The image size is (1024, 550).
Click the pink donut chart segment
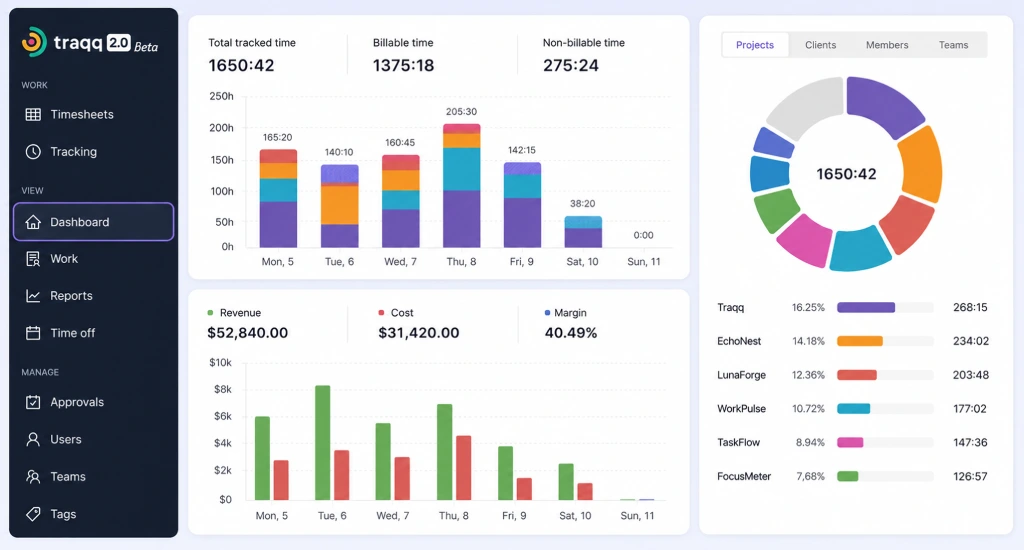pyautogui.click(x=807, y=241)
